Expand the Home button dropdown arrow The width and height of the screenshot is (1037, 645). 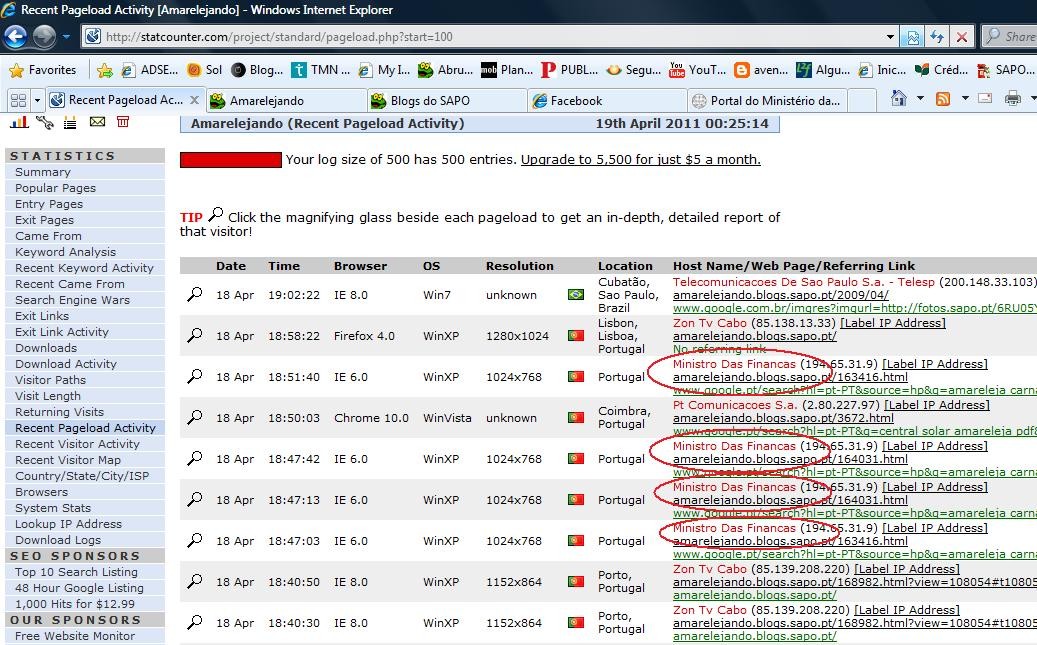[x=920, y=99]
